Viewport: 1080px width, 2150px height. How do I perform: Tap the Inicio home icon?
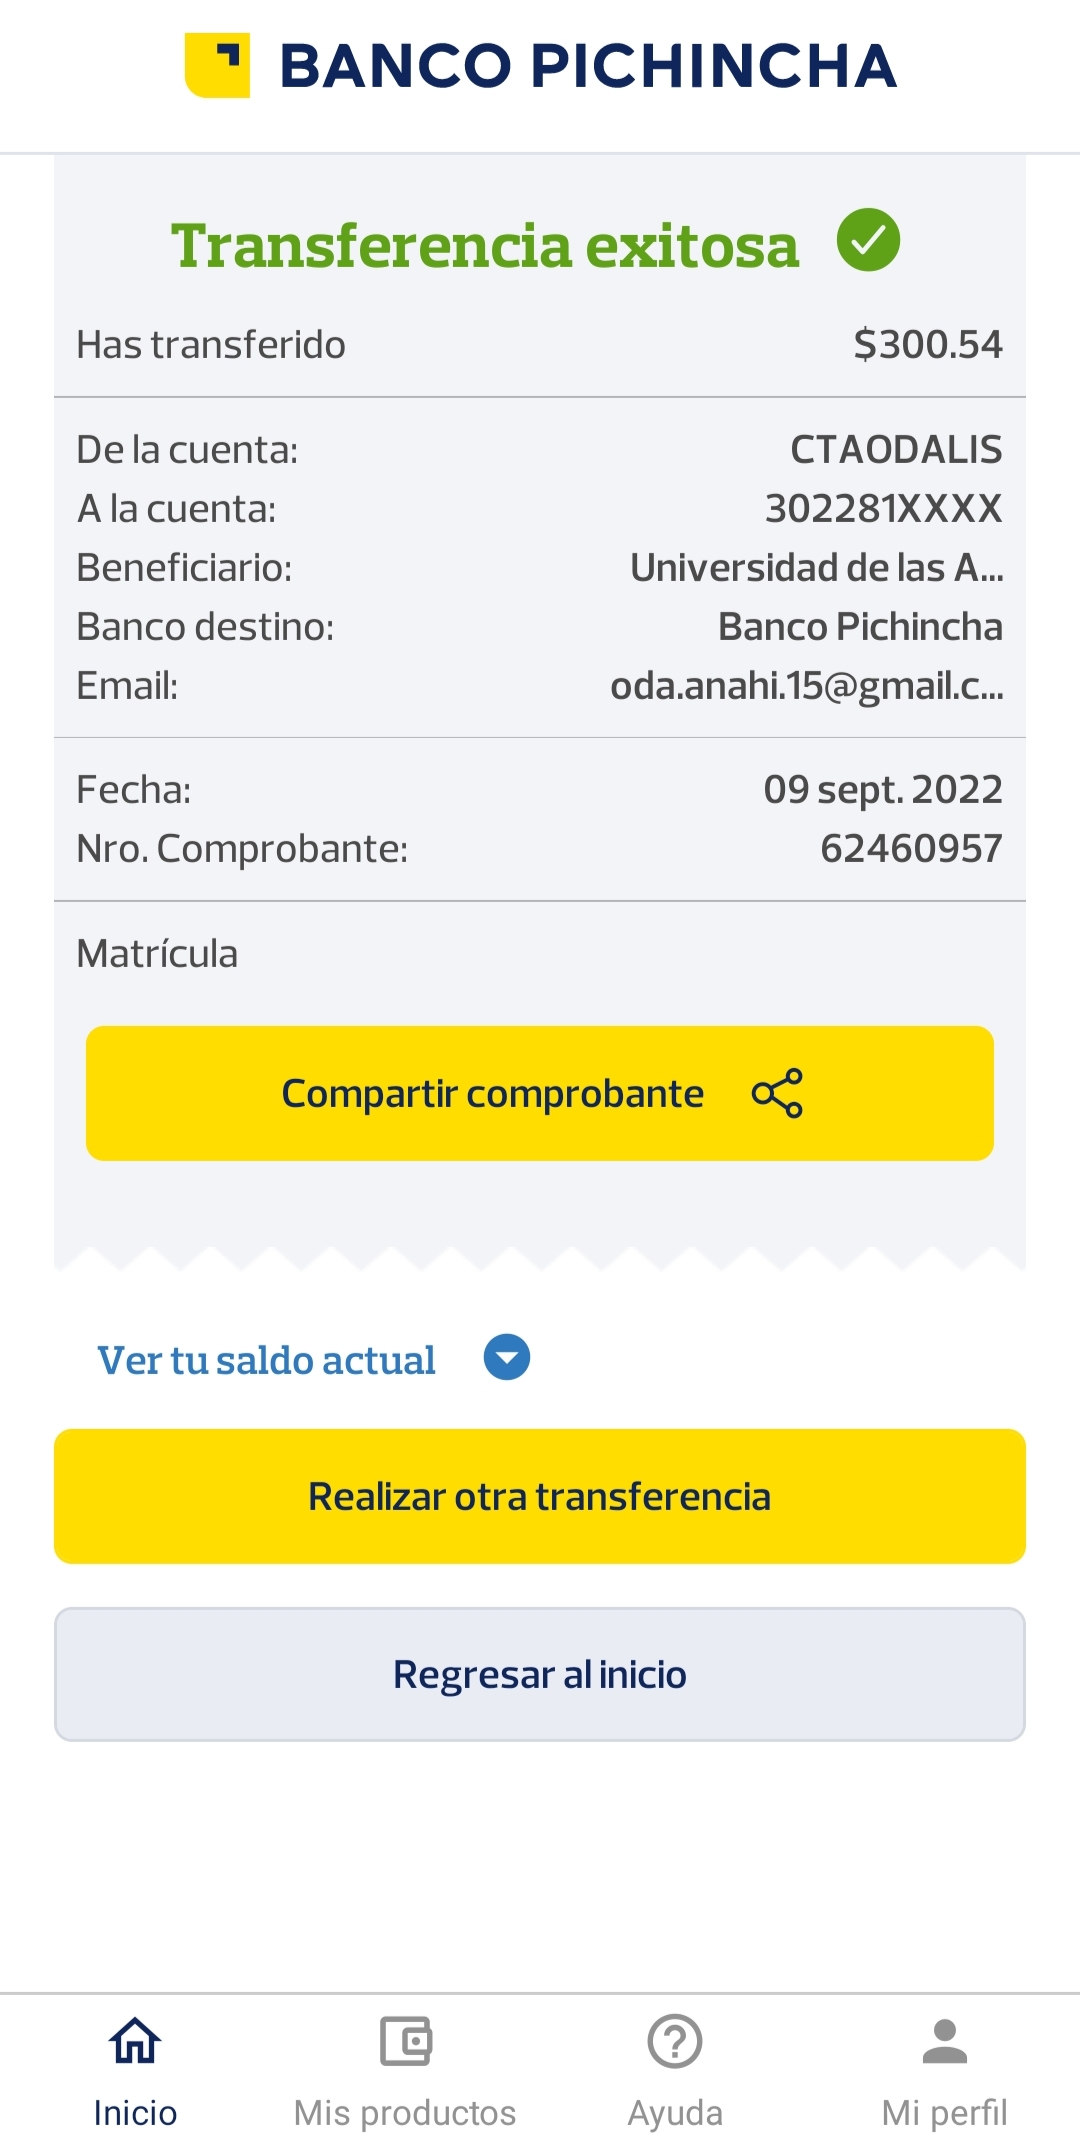click(135, 2041)
